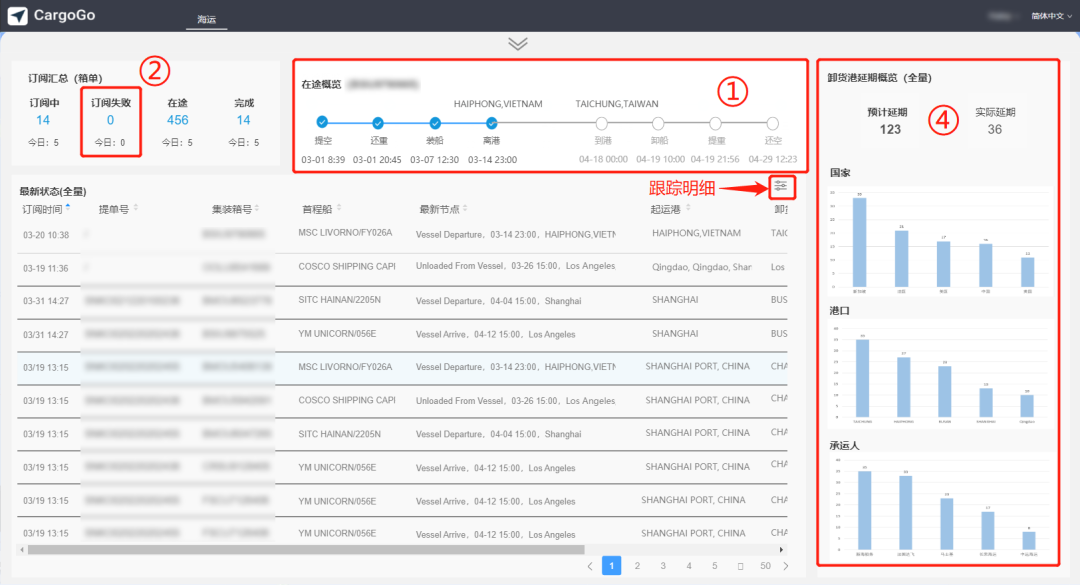Select the 卸船 pending milestone node
The height and width of the screenshot is (587, 1080).
pos(658,123)
